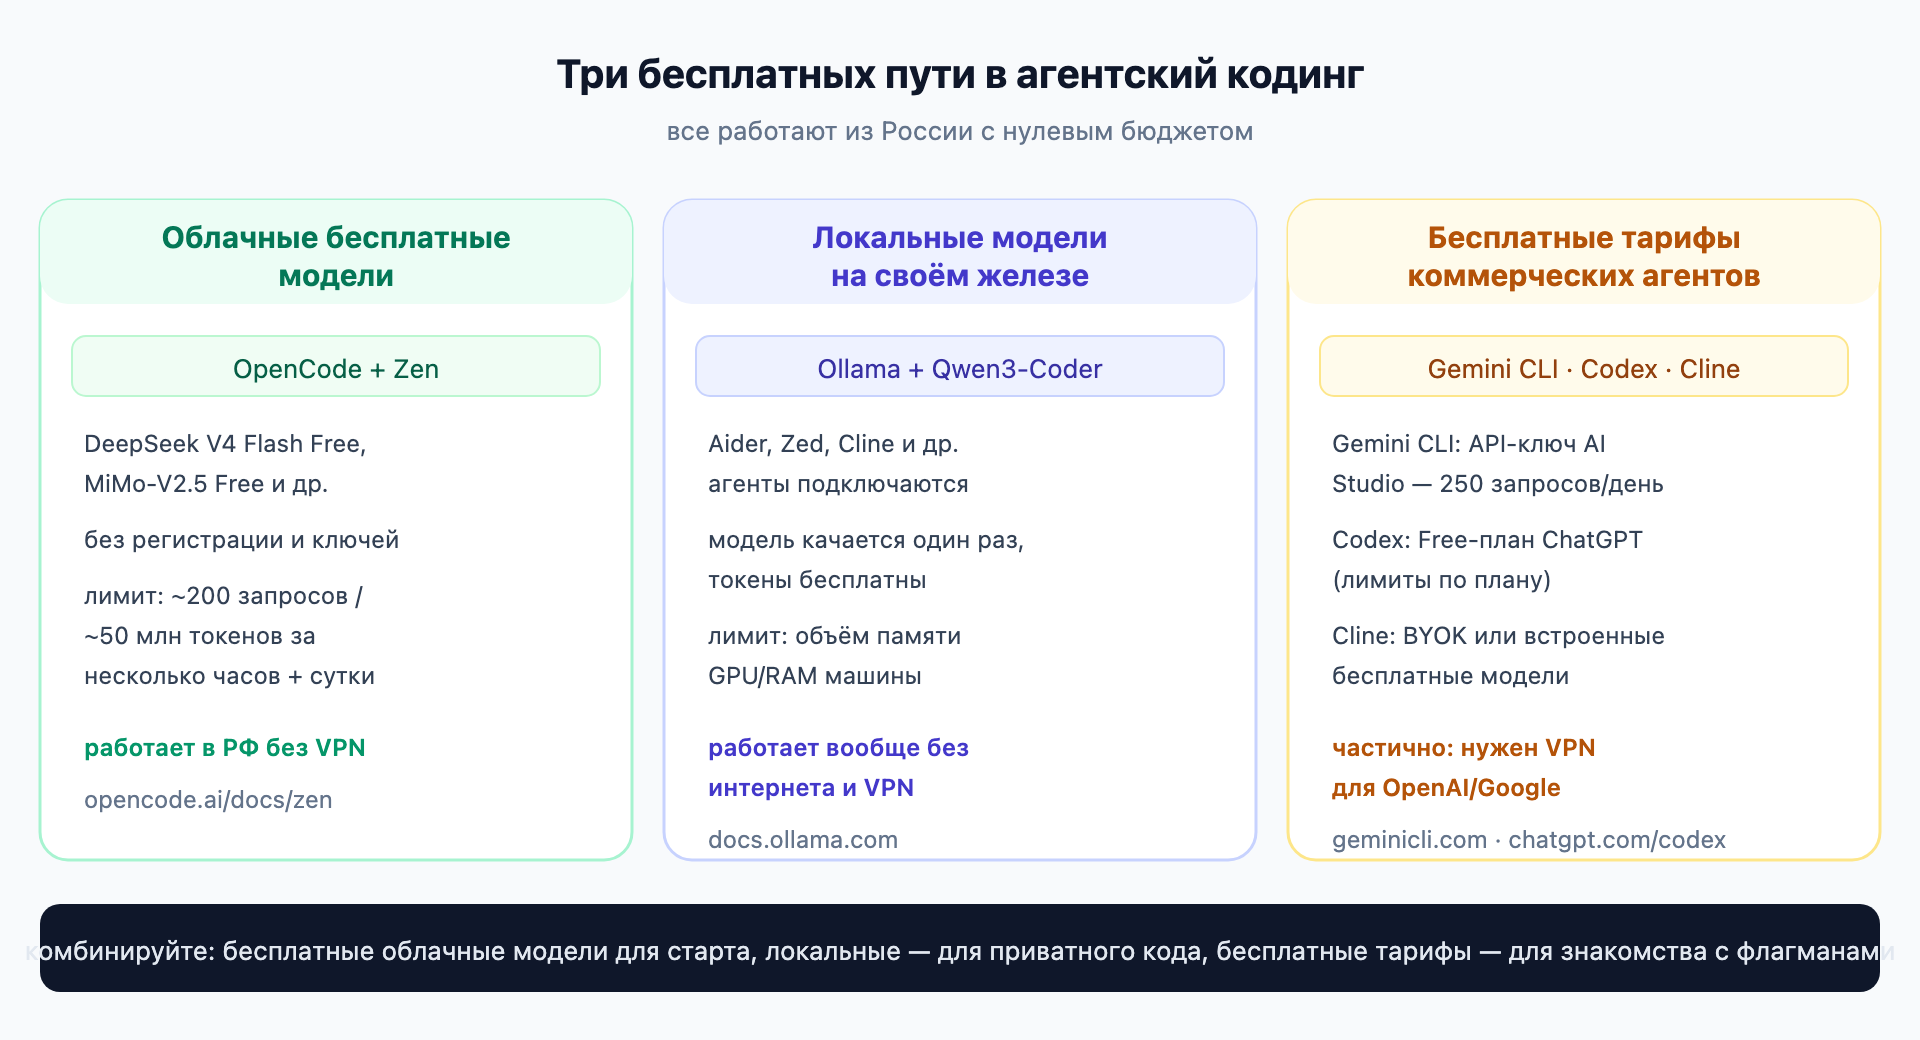Open the opencode.ai/docs/zen link
1920x1040 pixels.
coord(208,800)
